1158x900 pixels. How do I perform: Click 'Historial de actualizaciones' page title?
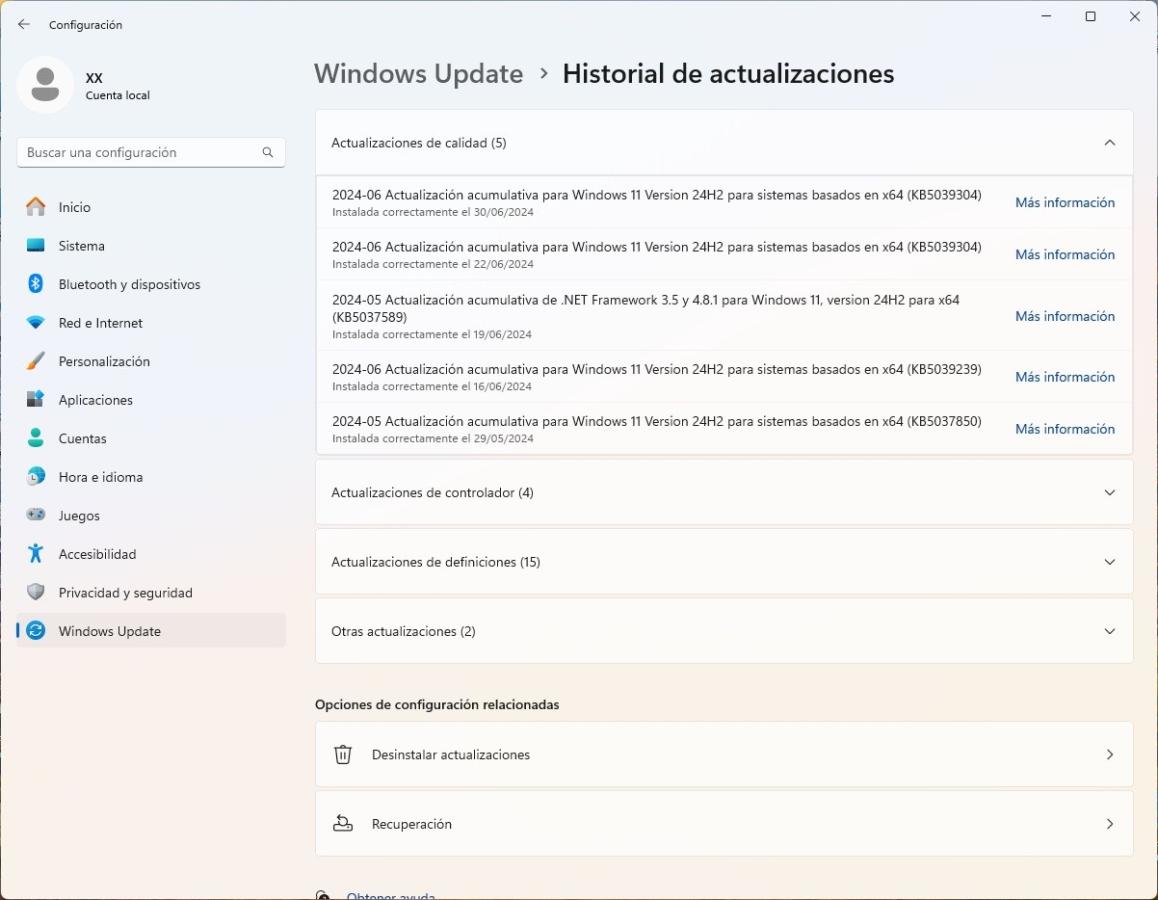pos(728,74)
